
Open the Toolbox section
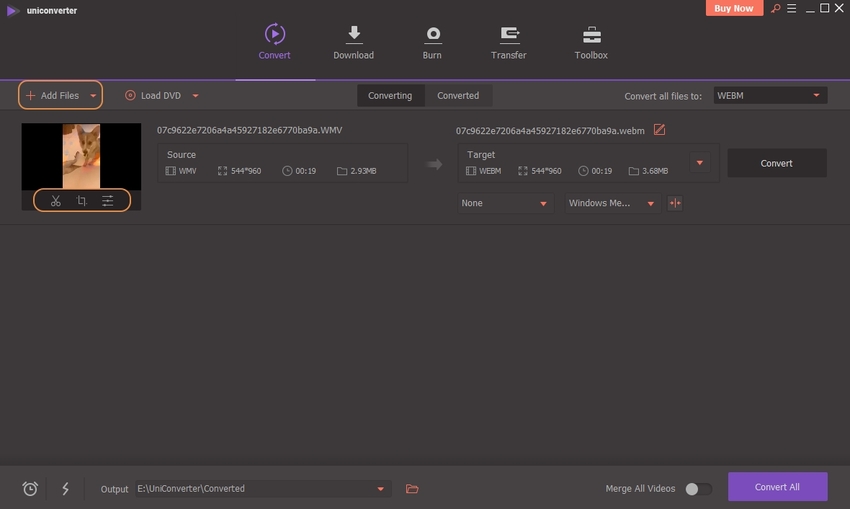coord(591,43)
